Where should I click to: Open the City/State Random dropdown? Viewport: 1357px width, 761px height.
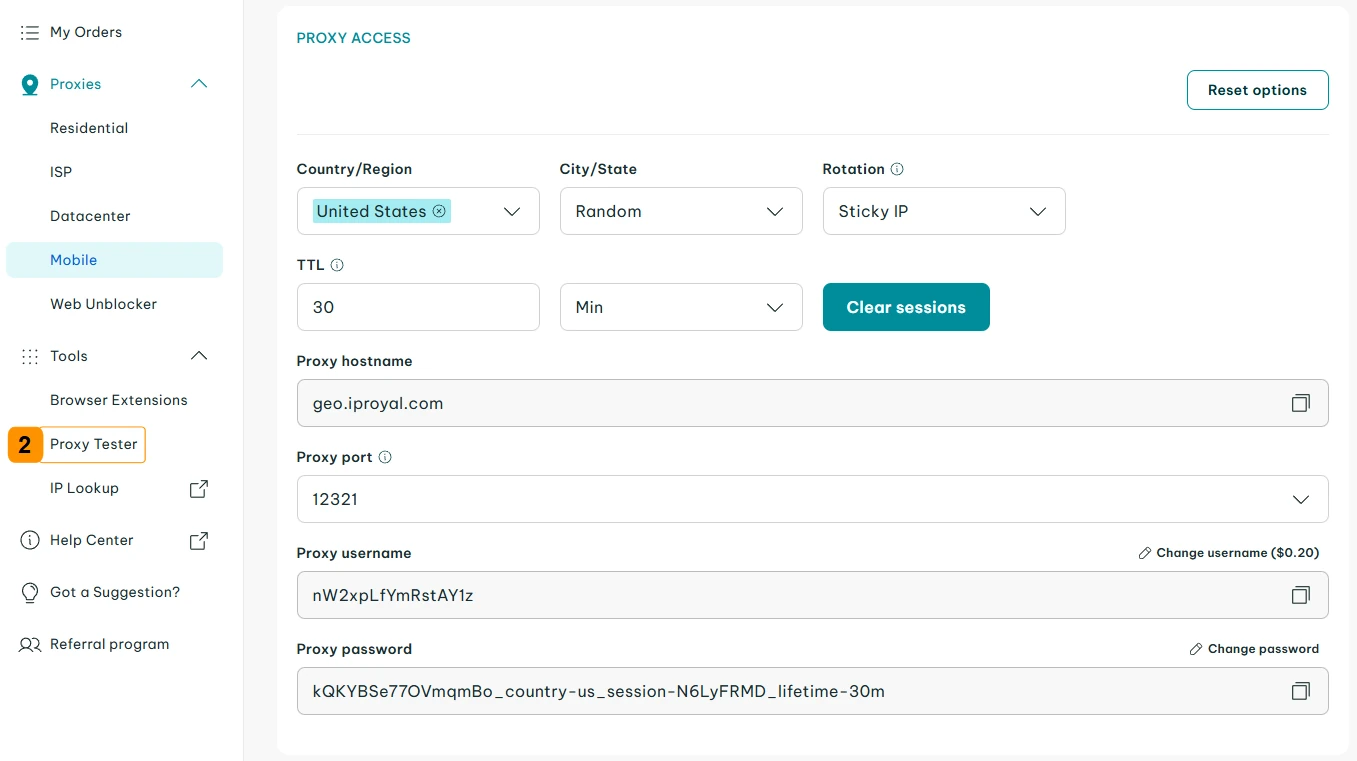(680, 211)
